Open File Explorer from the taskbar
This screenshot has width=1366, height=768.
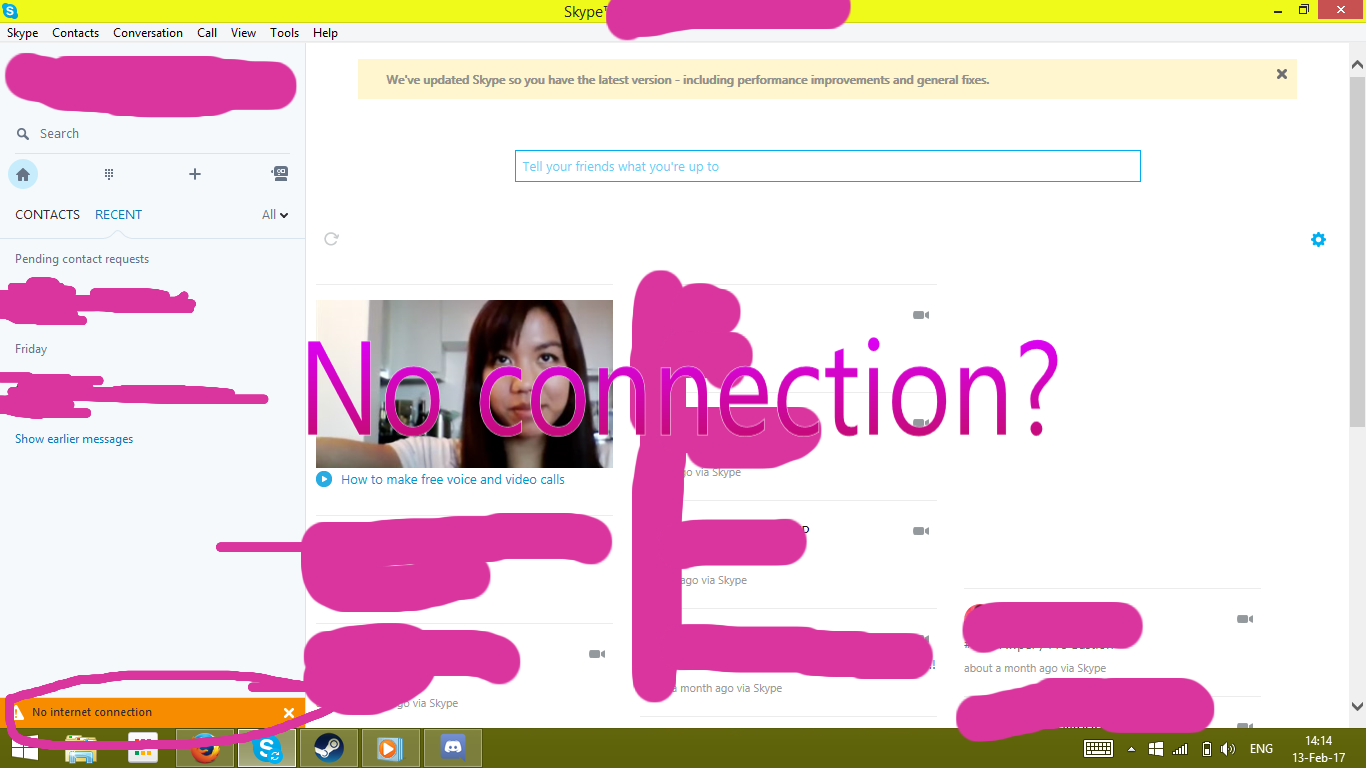(x=81, y=748)
